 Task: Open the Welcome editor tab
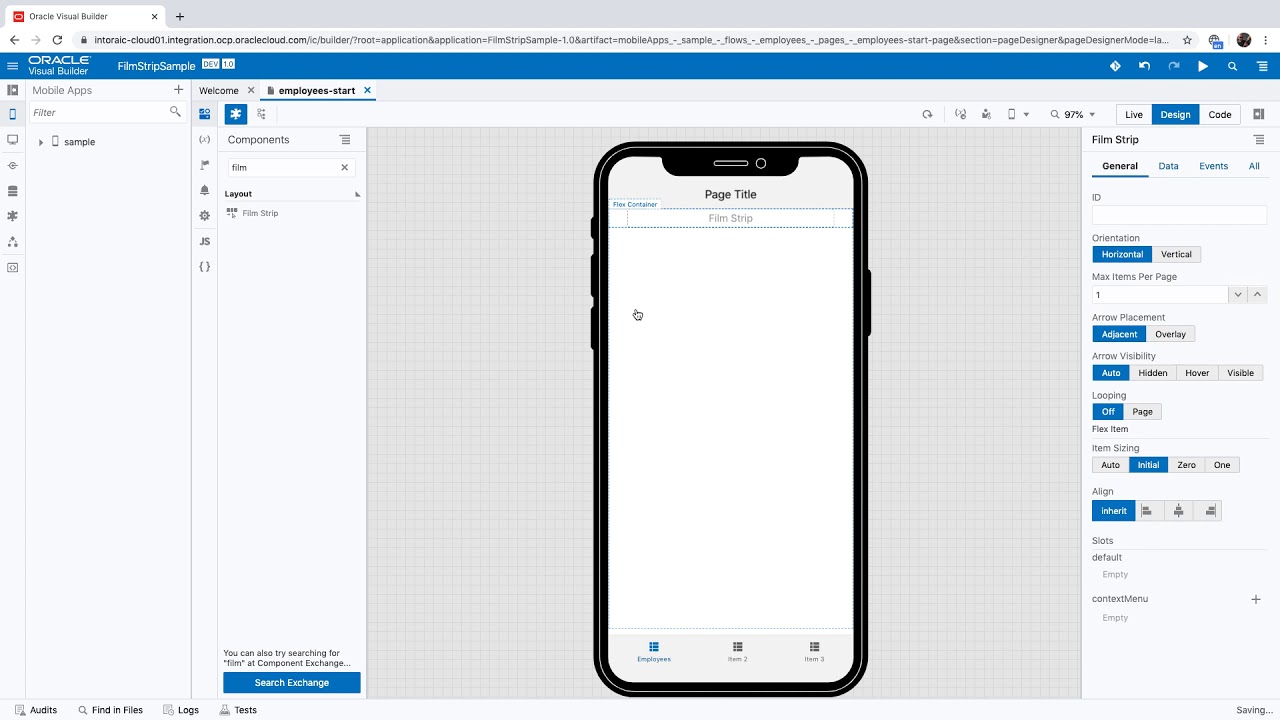click(219, 90)
